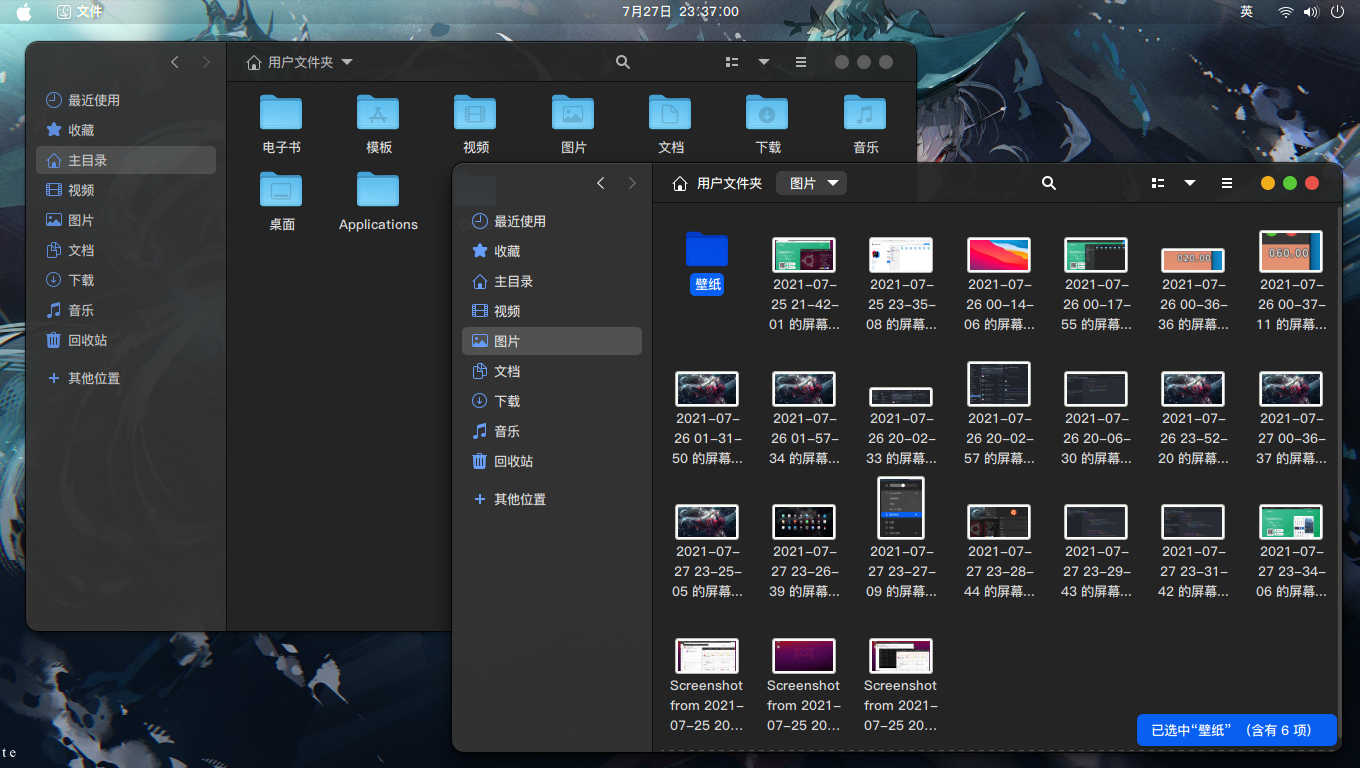Select screenshot 2021-07-27 23-27-09 thumbnail
The image size is (1360, 768).
[901, 508]
